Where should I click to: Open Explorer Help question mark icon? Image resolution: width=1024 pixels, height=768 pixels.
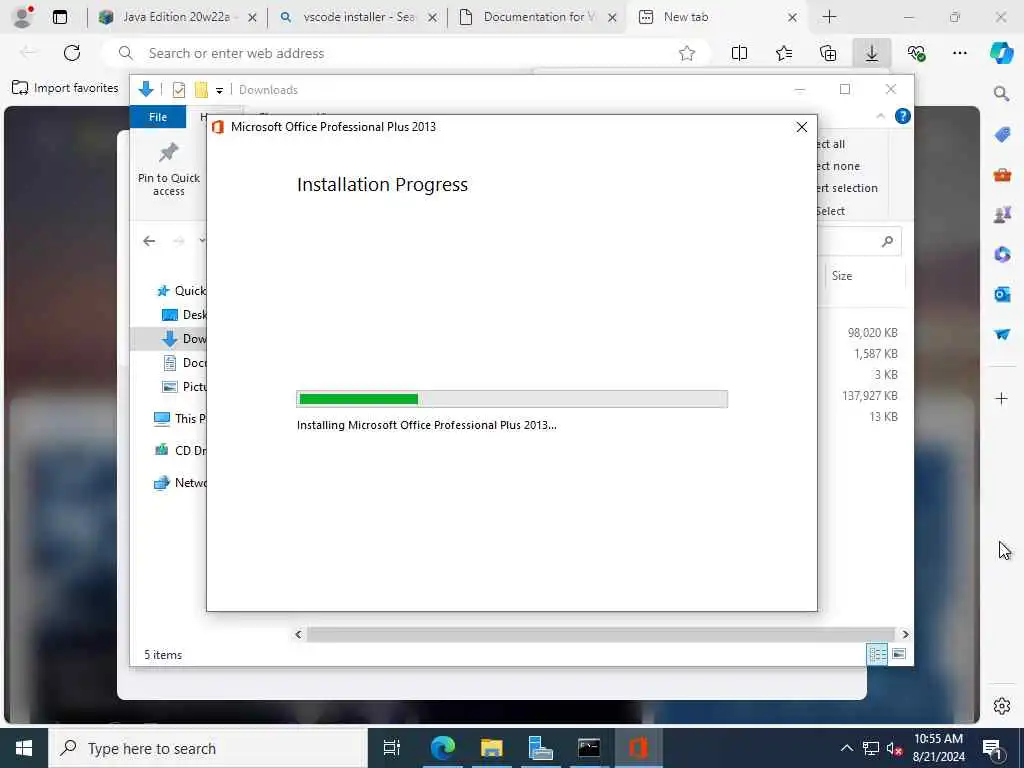point(903,116)
